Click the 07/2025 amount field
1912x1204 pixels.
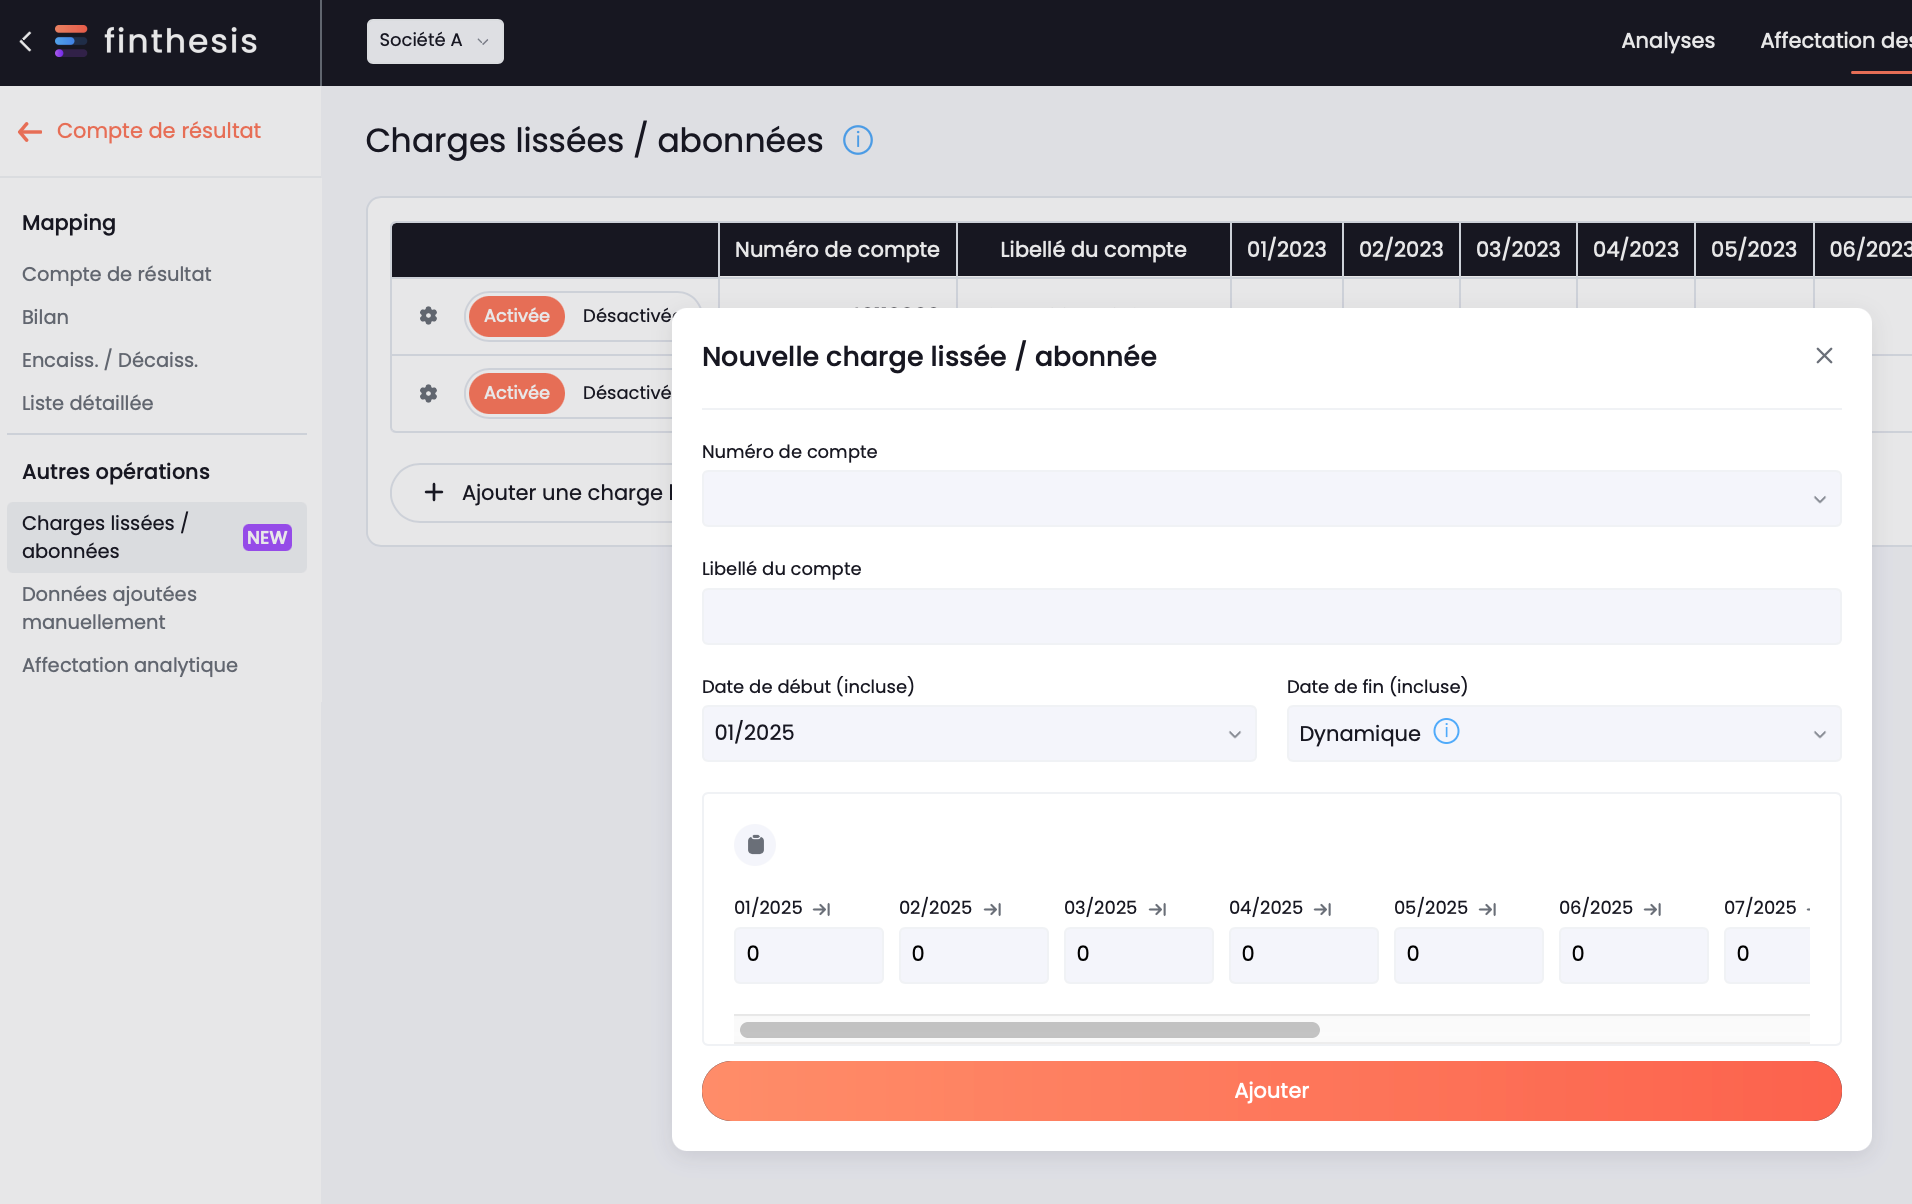click(x=1767, y=955)
